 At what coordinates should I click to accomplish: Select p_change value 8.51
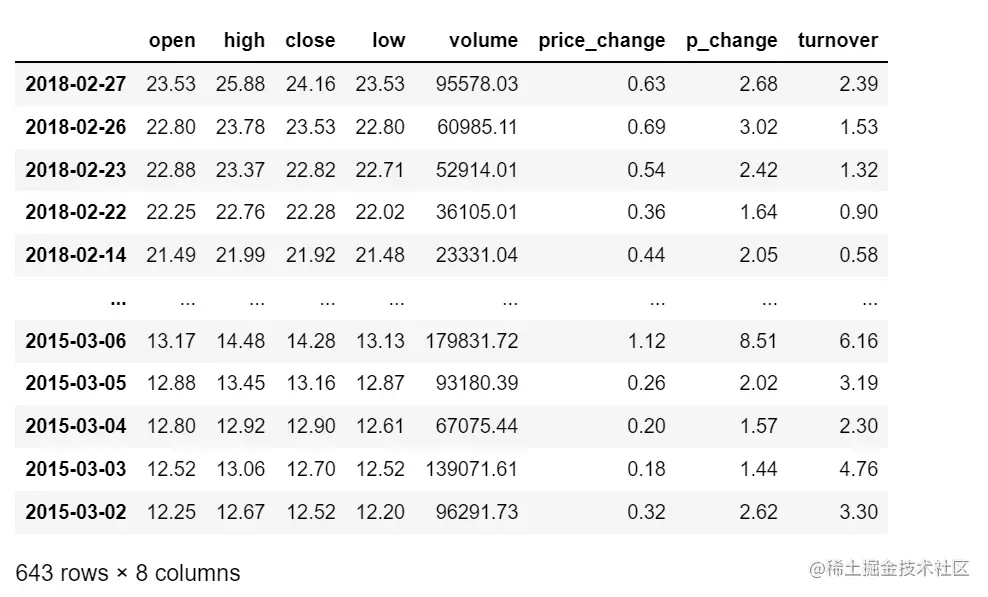pyautogui.click(x=758, y=340)
